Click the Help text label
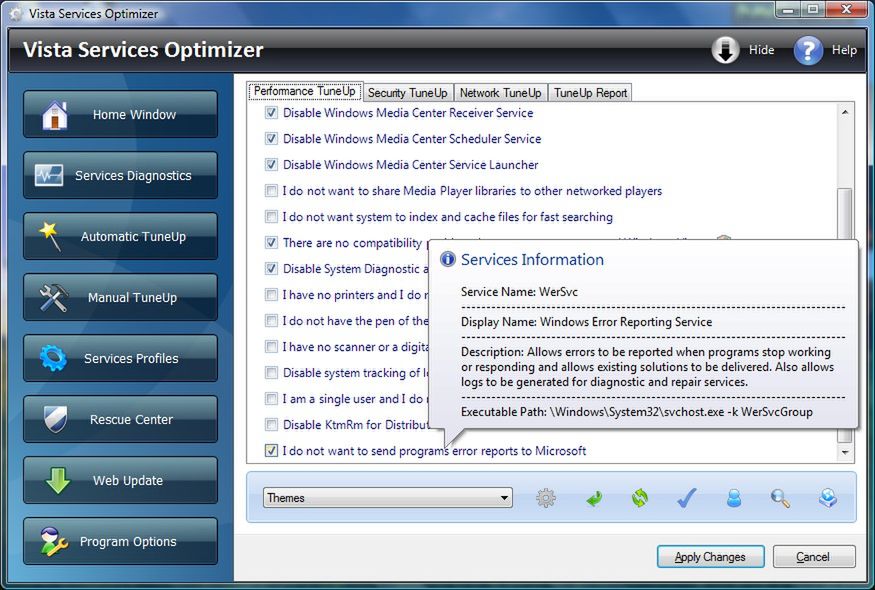Screen dimensions: 875x590 844,50
